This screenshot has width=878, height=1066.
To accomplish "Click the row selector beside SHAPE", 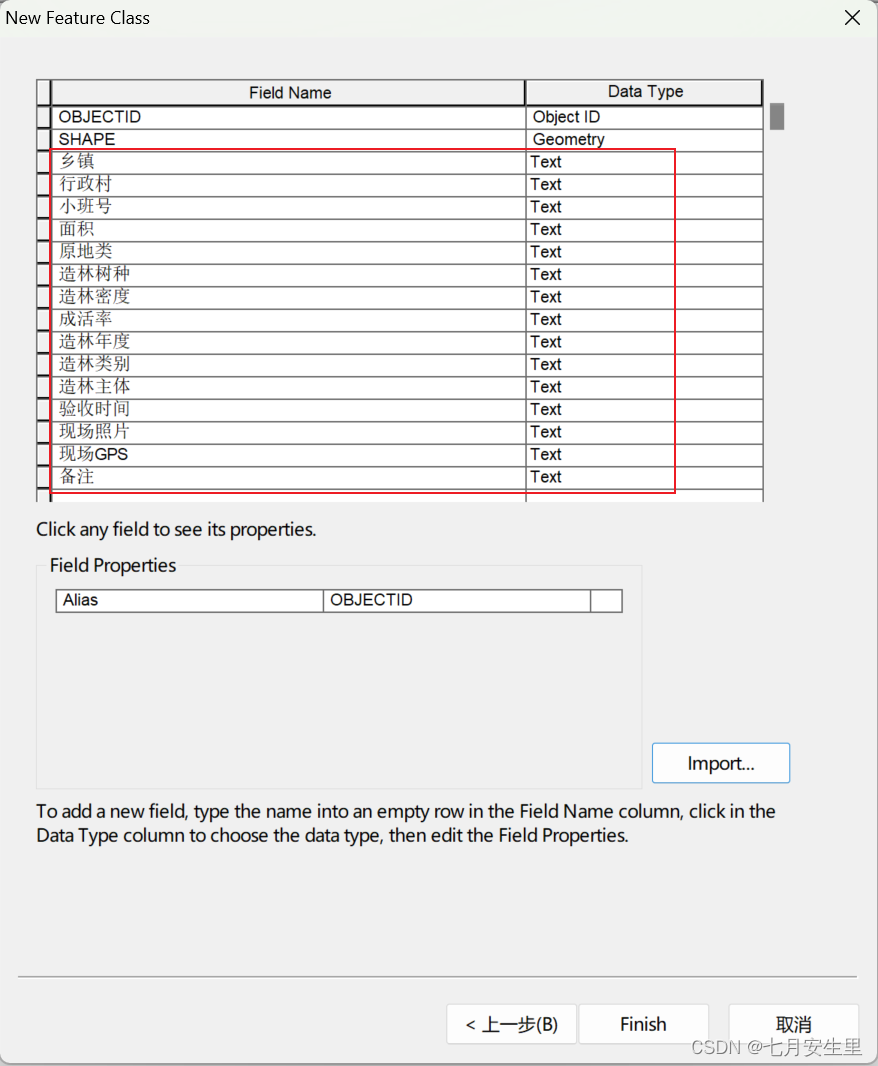I will [44, 139].
